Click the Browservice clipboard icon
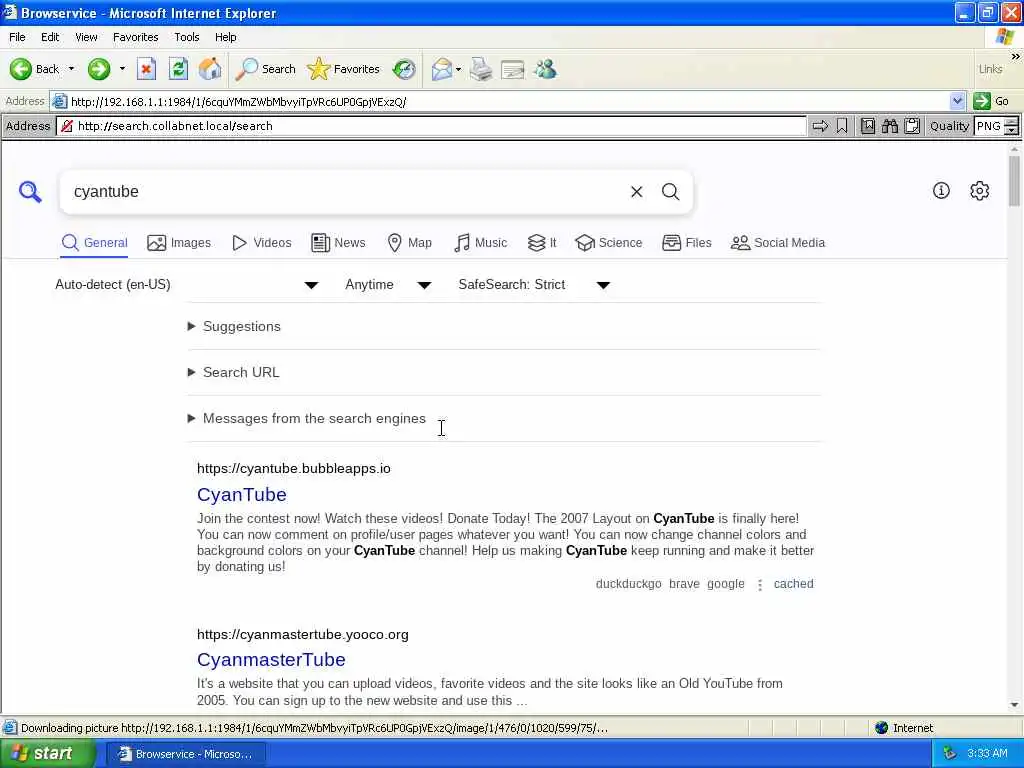 [x=912, y=126]
